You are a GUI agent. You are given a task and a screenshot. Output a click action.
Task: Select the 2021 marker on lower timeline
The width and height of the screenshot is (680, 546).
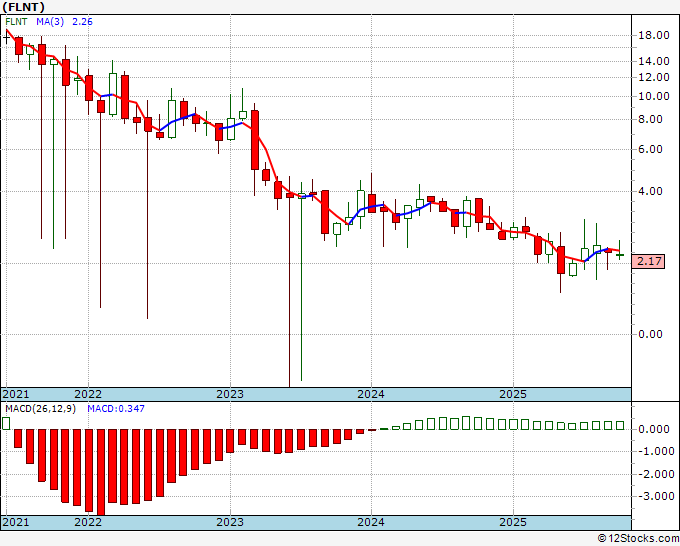click(16, 522)
